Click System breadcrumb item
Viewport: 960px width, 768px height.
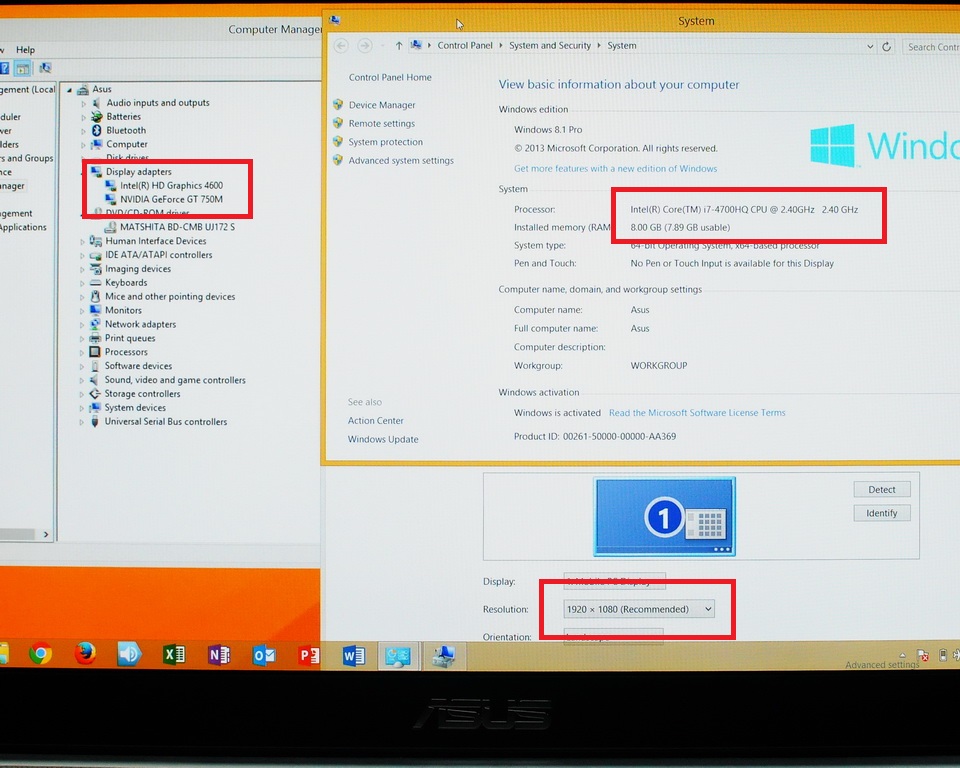coord(621,45)
